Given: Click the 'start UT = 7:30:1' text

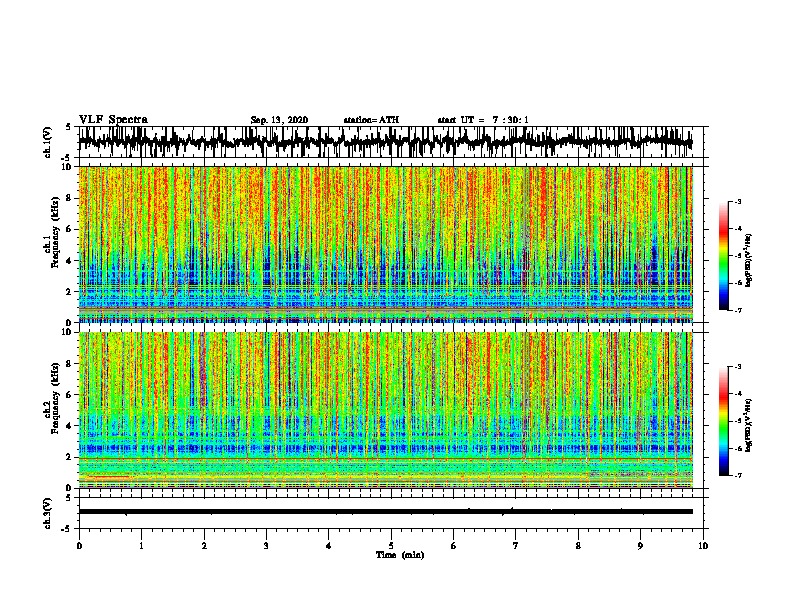Looking at the screenshot, I should (483, 120).
